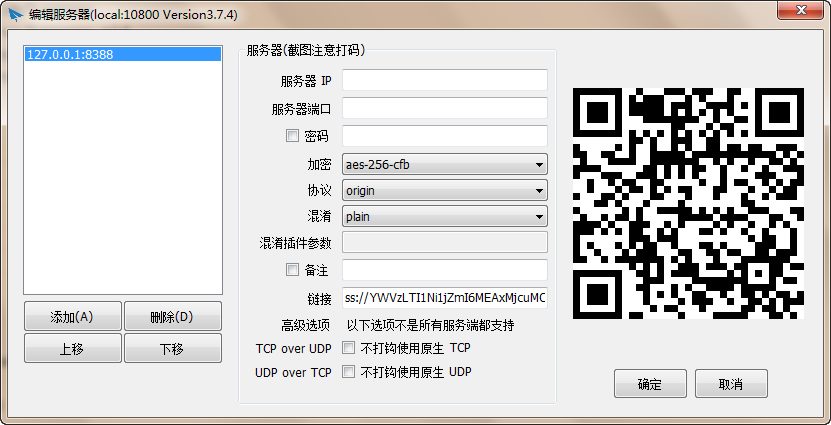Click the 添加(A) button

pos(73,316)
